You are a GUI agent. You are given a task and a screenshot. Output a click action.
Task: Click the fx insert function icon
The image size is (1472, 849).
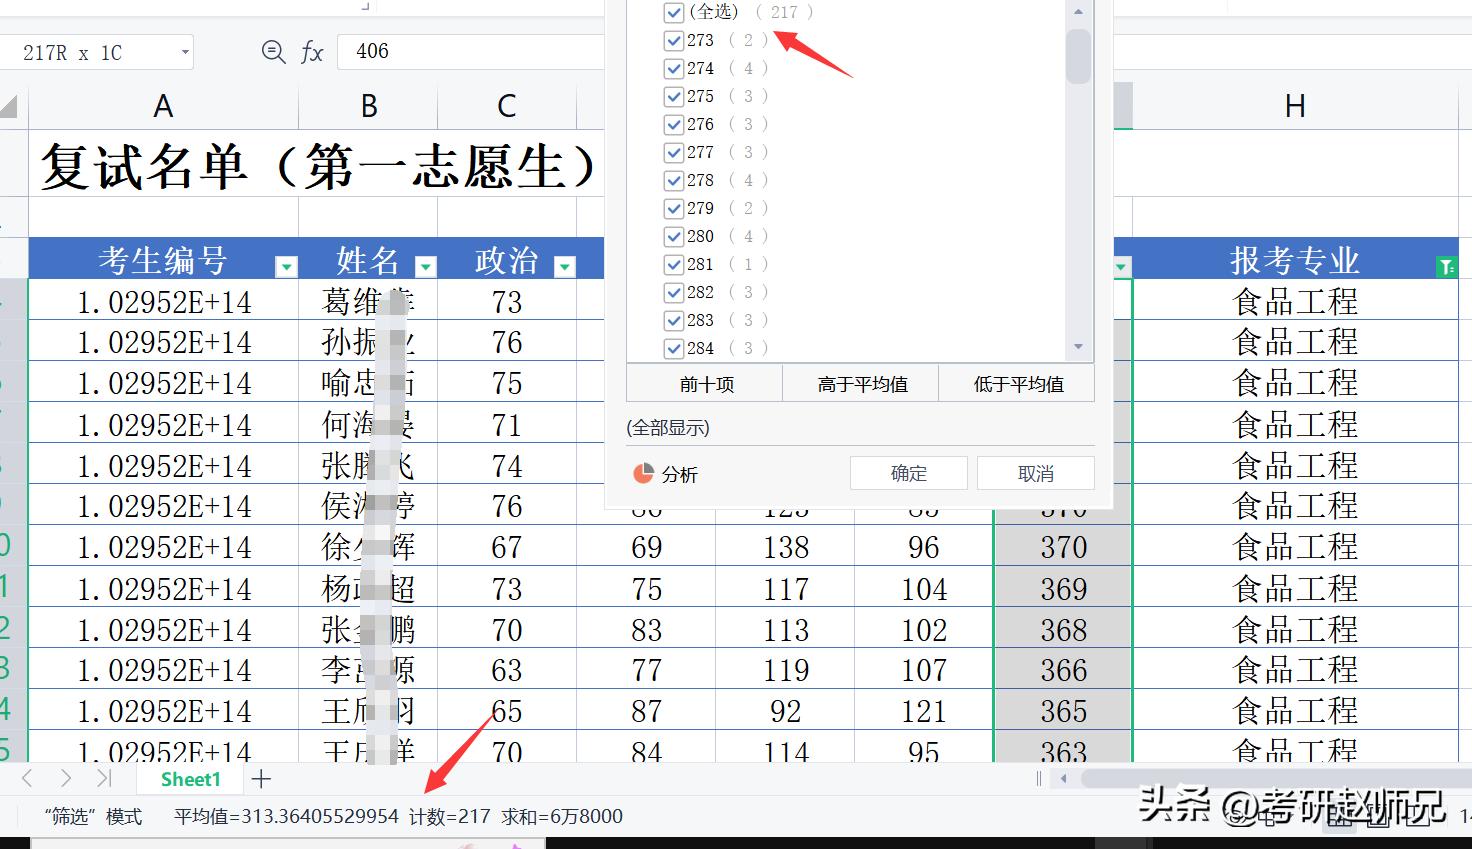coord(311,52)
